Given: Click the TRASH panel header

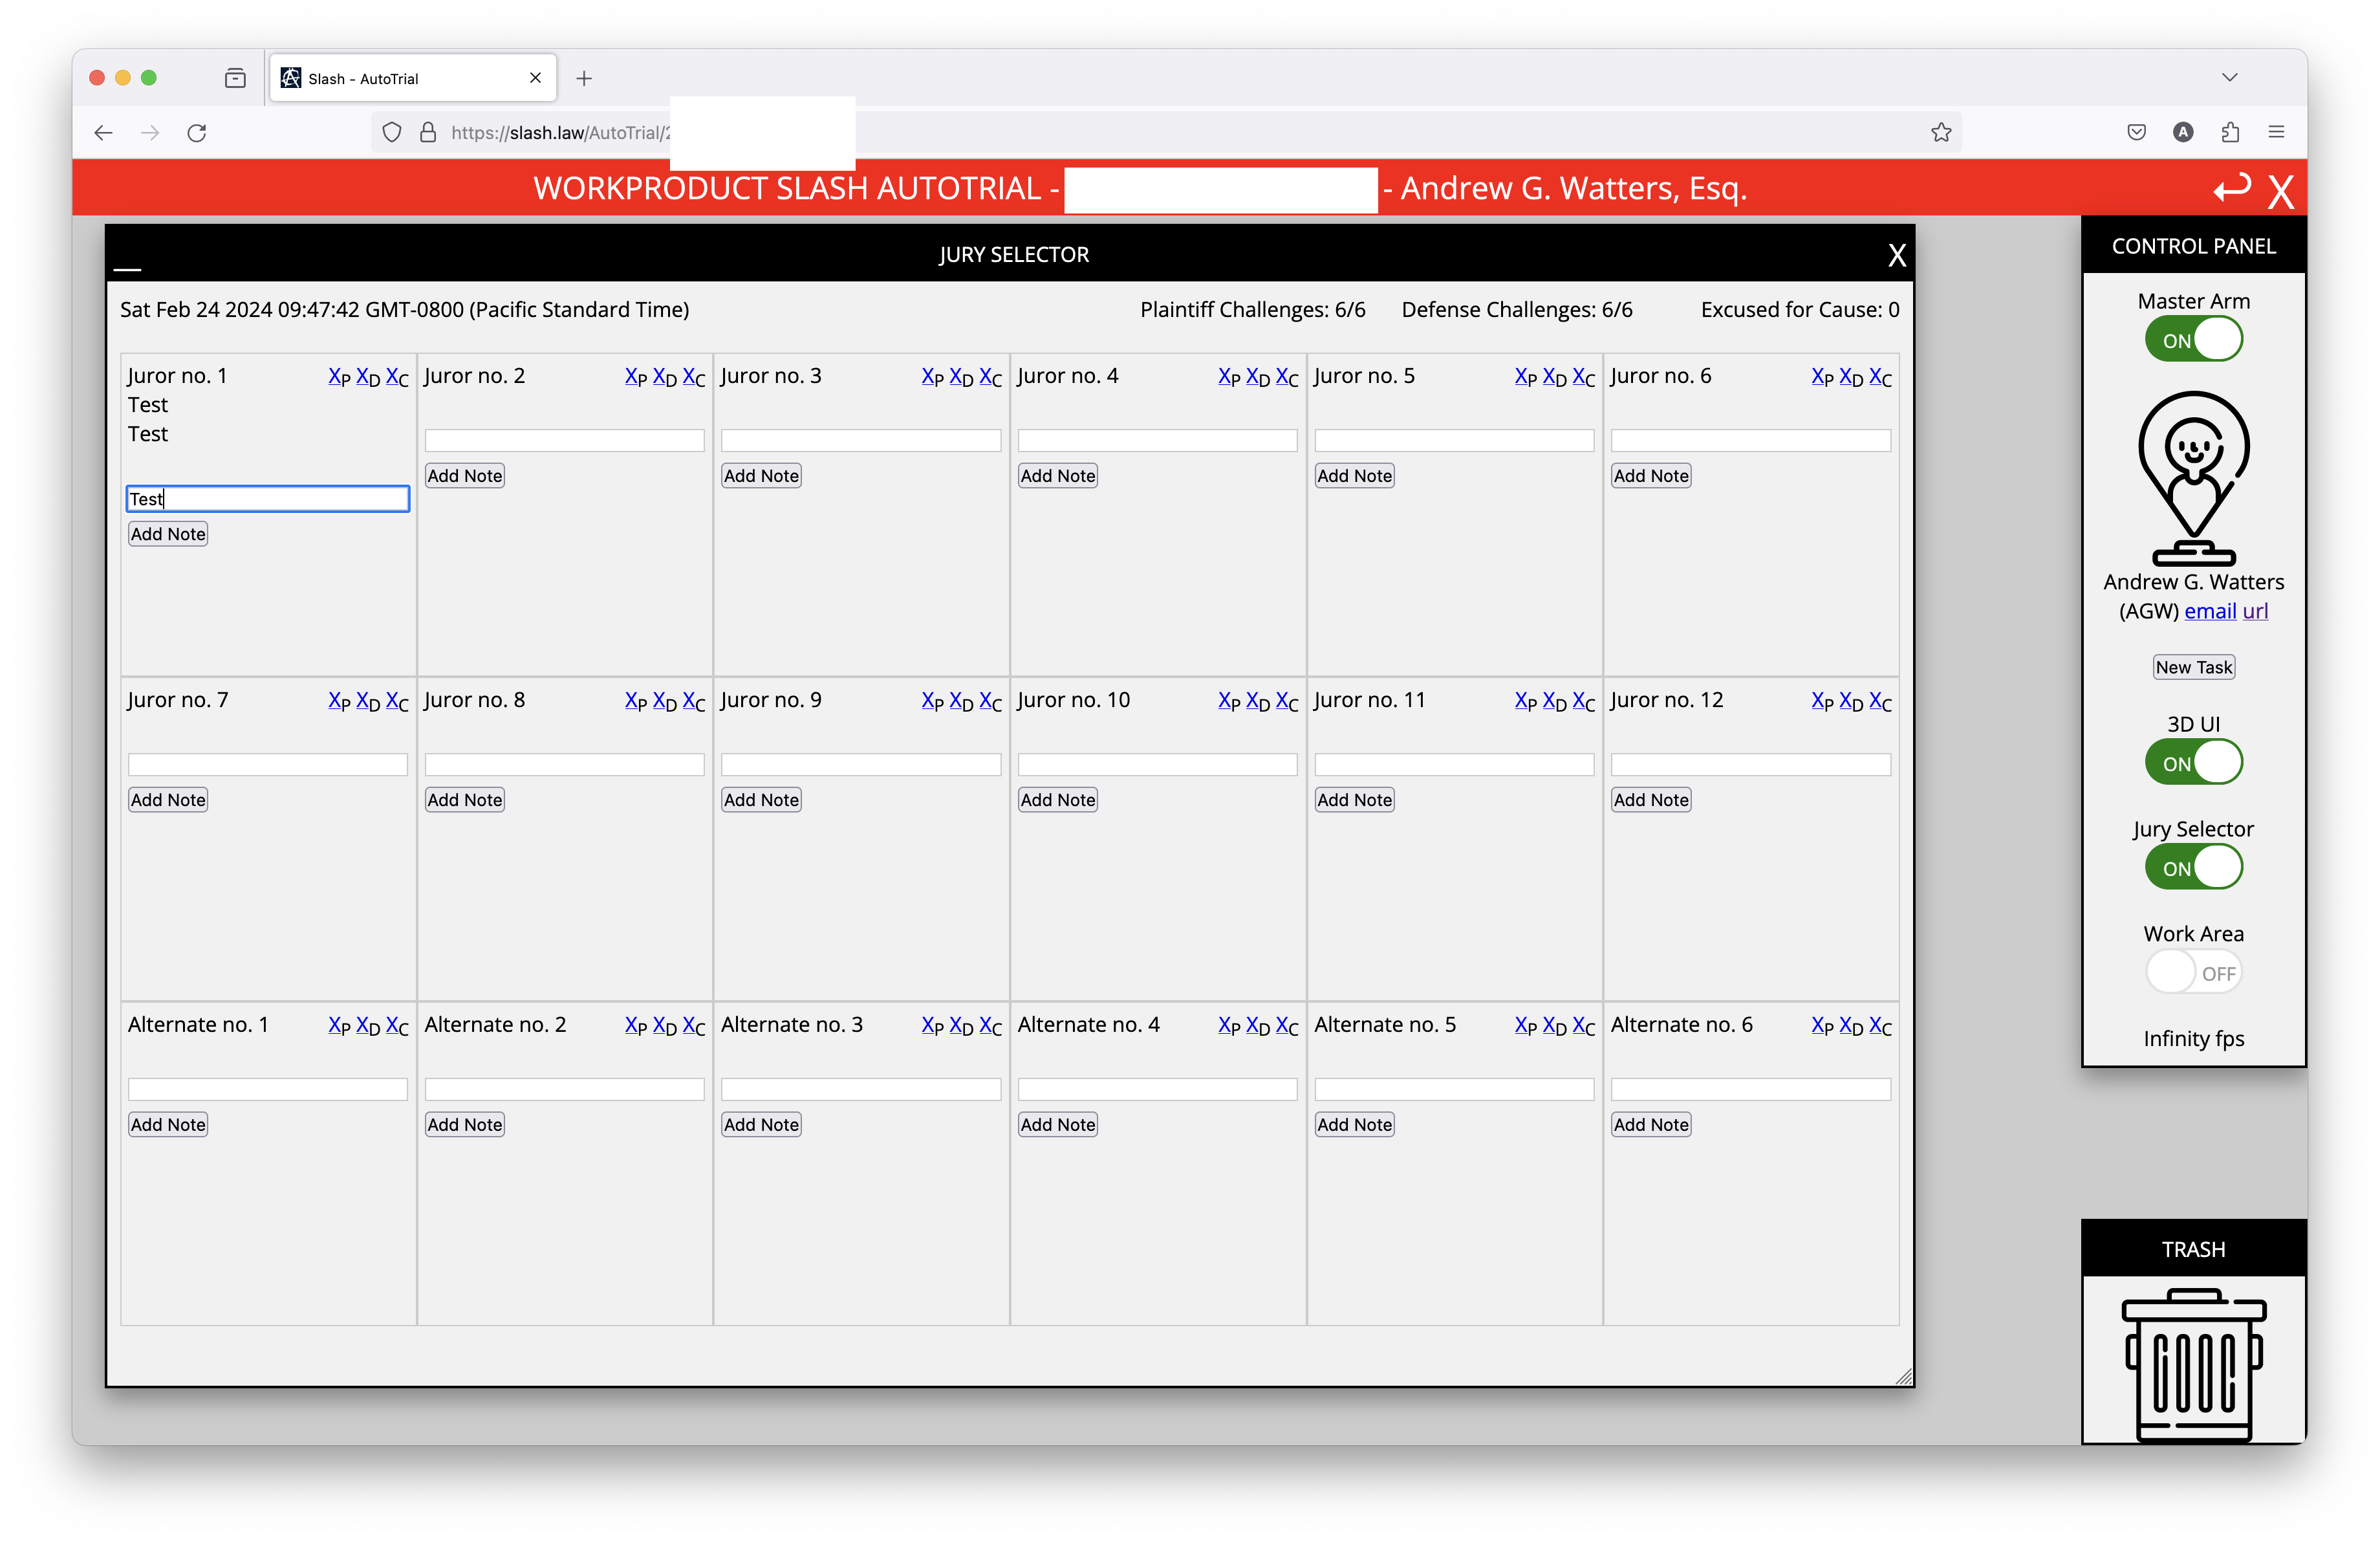Looking at the screenshot, I should [2193, 1249].
